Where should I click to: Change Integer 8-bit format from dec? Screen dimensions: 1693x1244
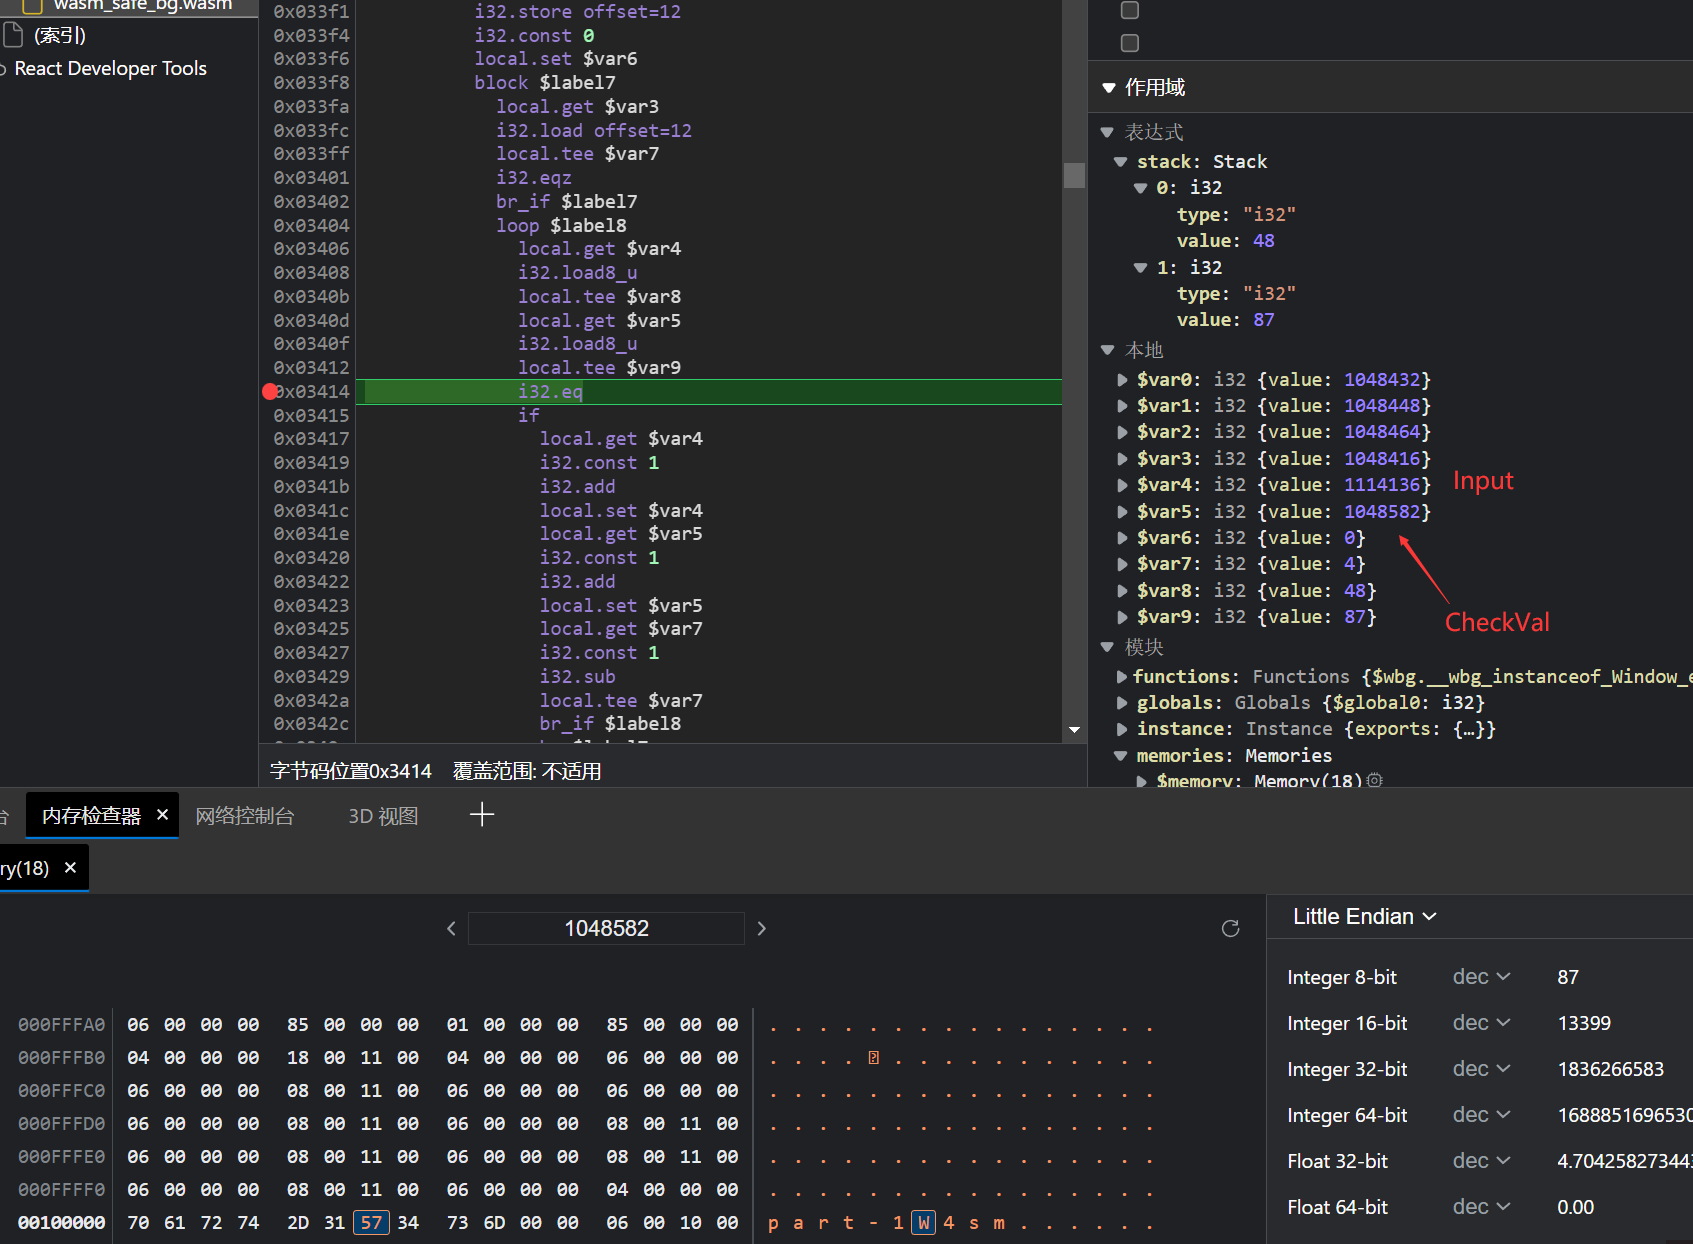point(1481,977)
